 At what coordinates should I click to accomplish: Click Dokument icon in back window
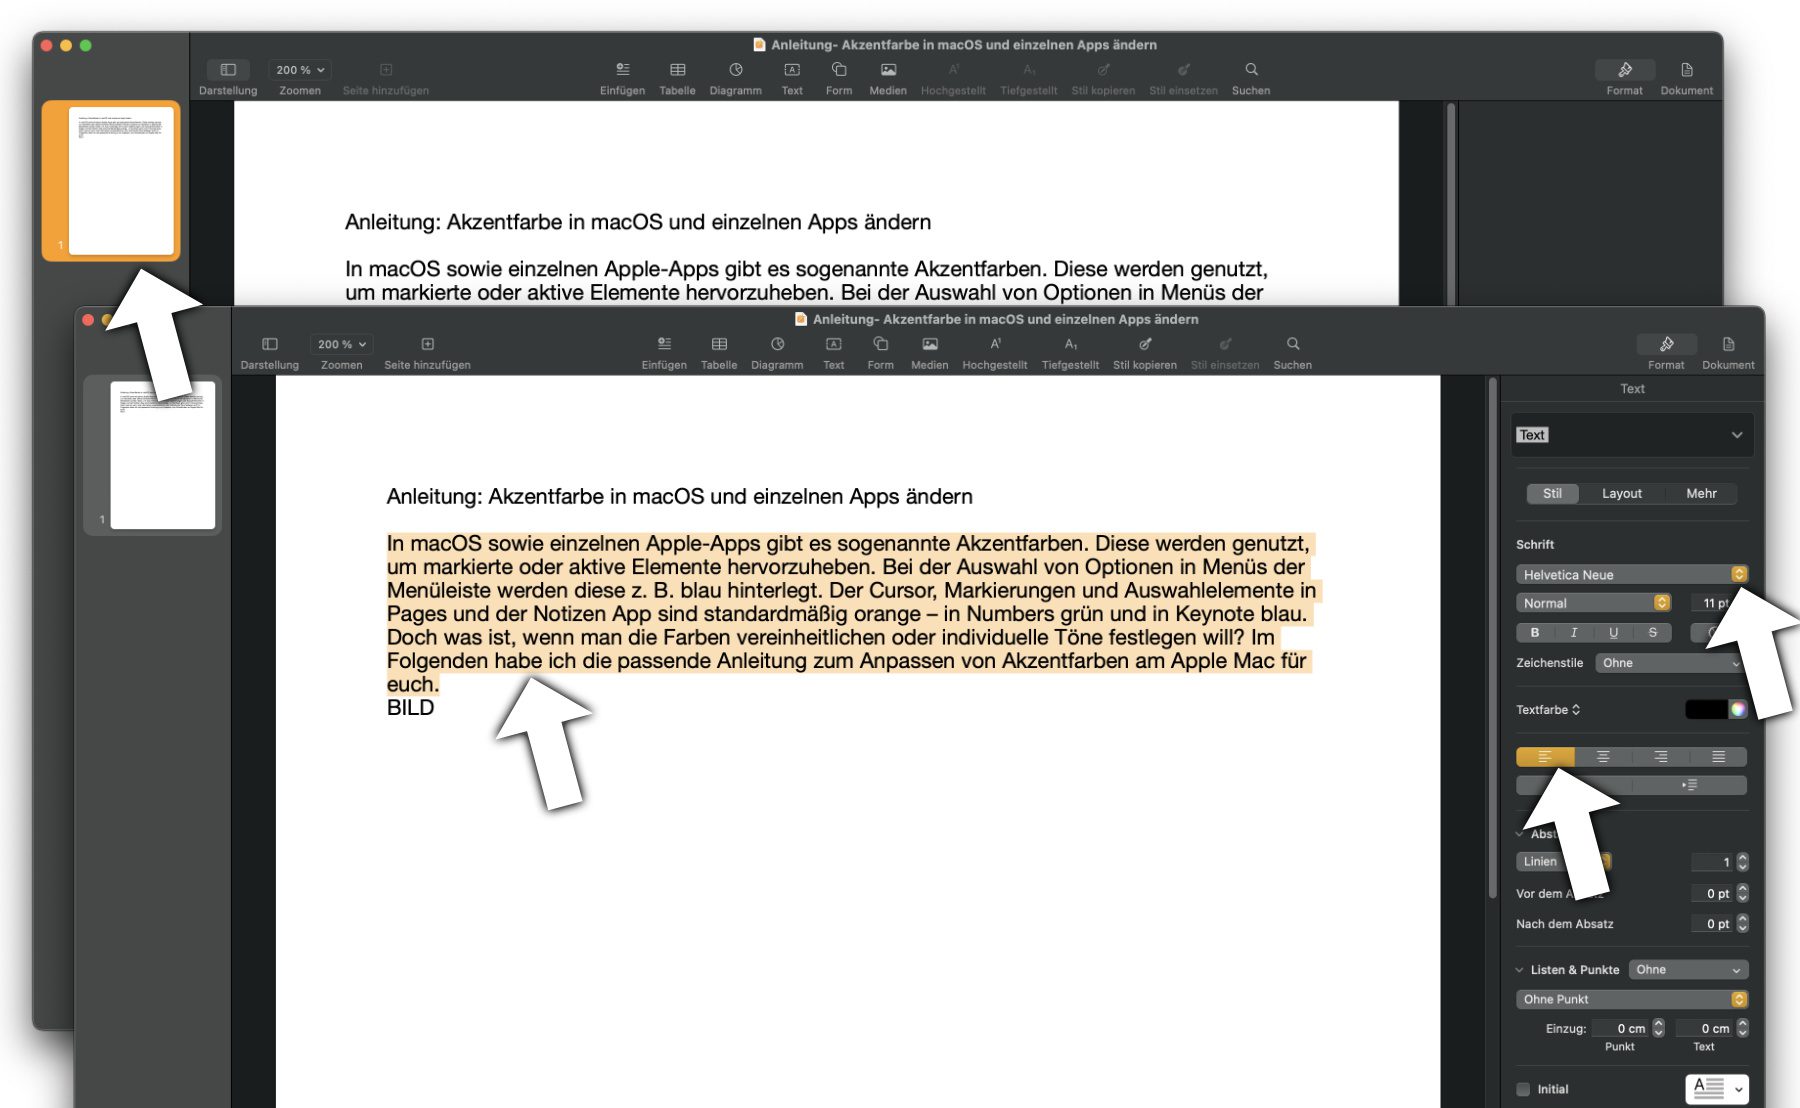[x=1687, y=70]
